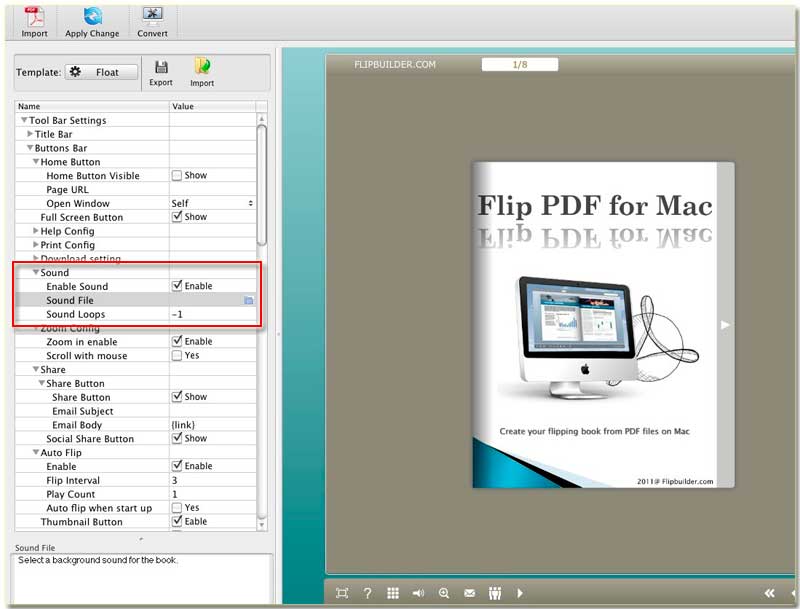Click the help question mark icon

367,593
